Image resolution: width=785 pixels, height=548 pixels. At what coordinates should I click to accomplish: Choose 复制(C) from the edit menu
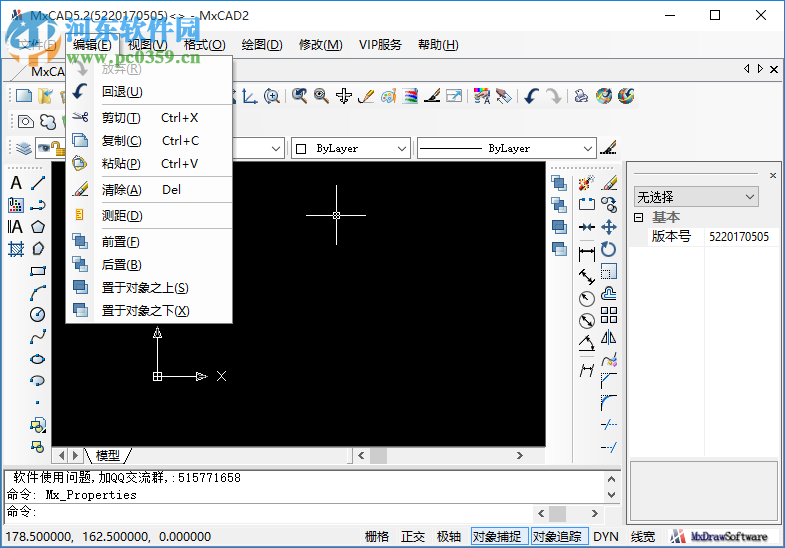coord(149,141)
